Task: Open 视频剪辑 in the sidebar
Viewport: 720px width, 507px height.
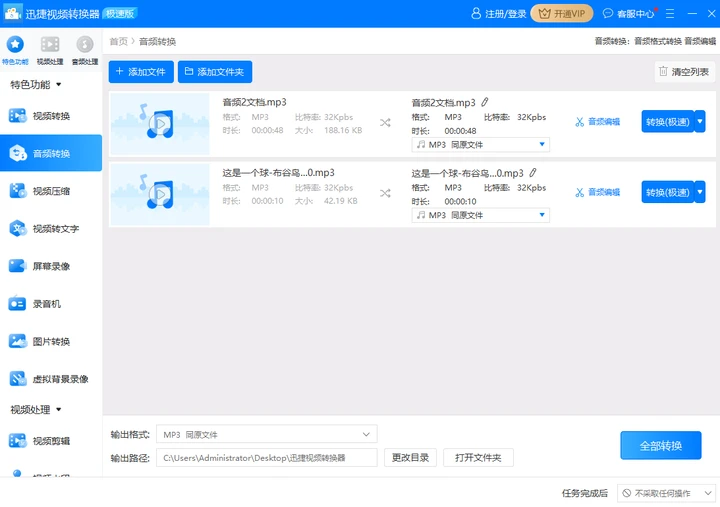Action: [x=51, y=441]
